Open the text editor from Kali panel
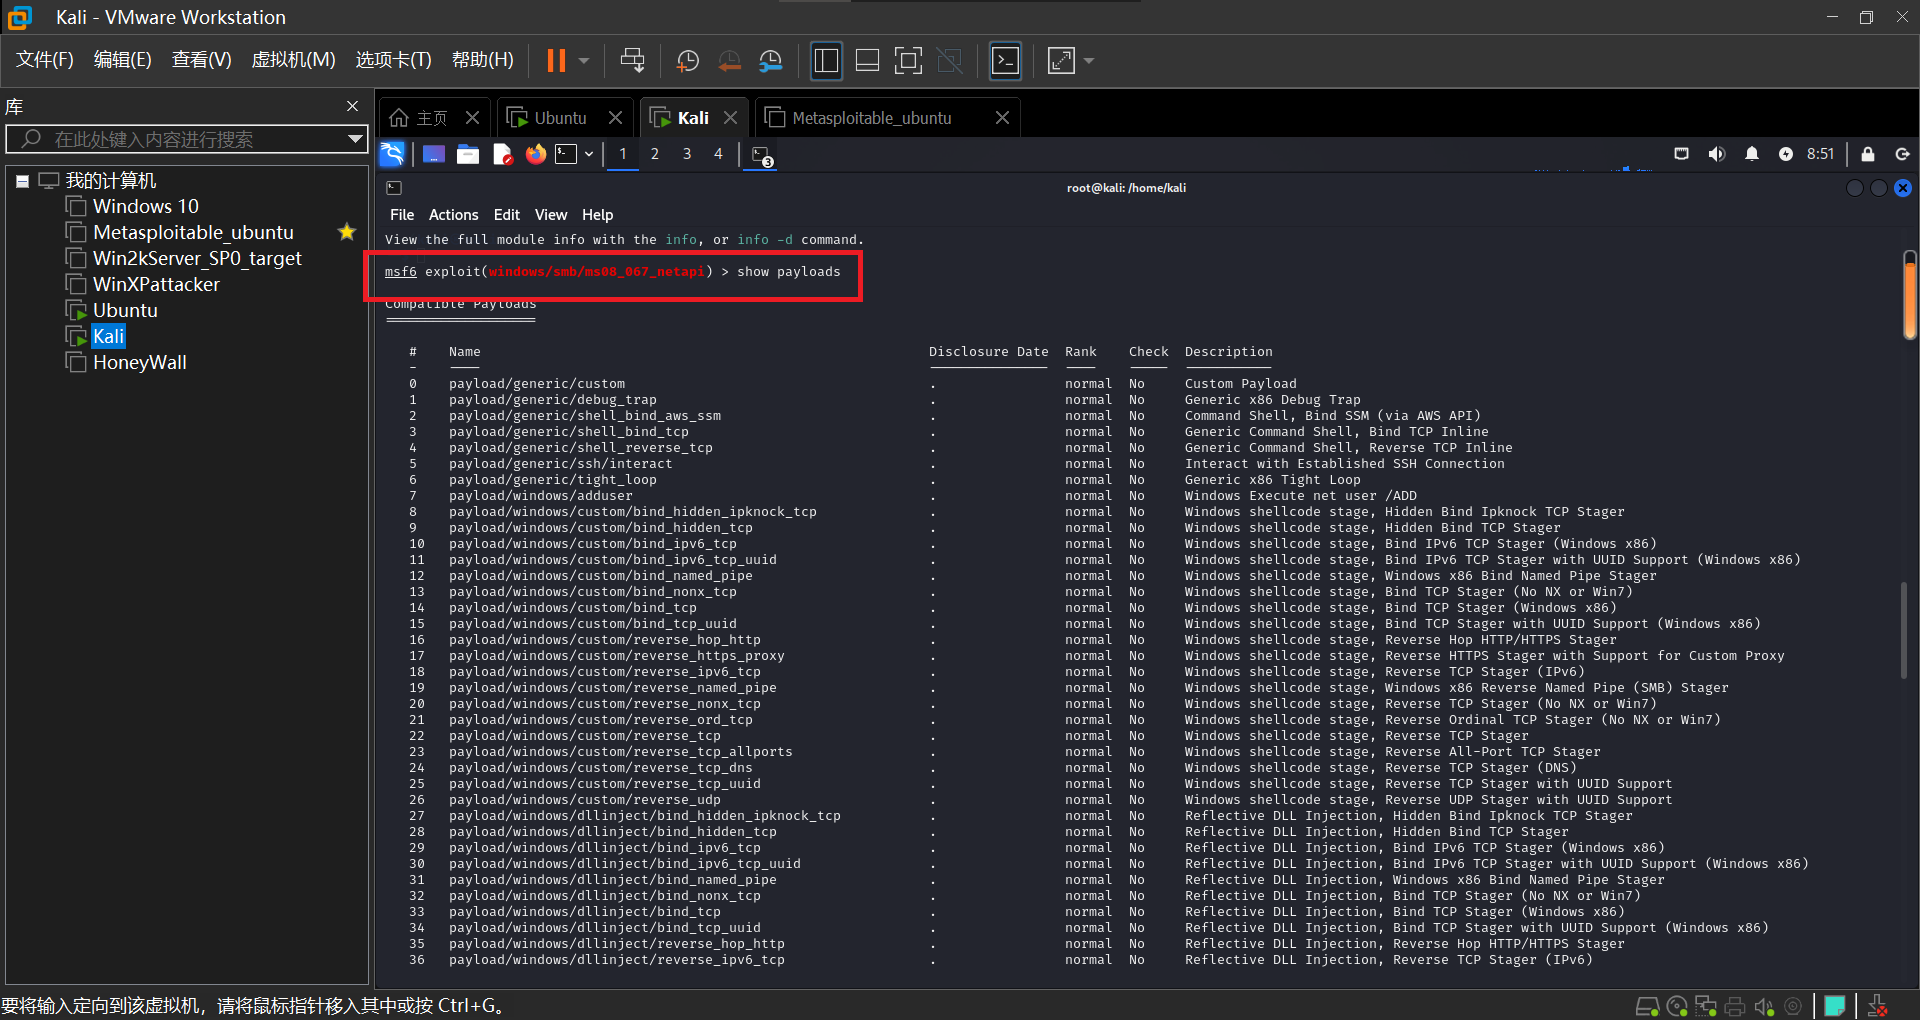This screenshot has width=1920, height=1020. point(502,154)
